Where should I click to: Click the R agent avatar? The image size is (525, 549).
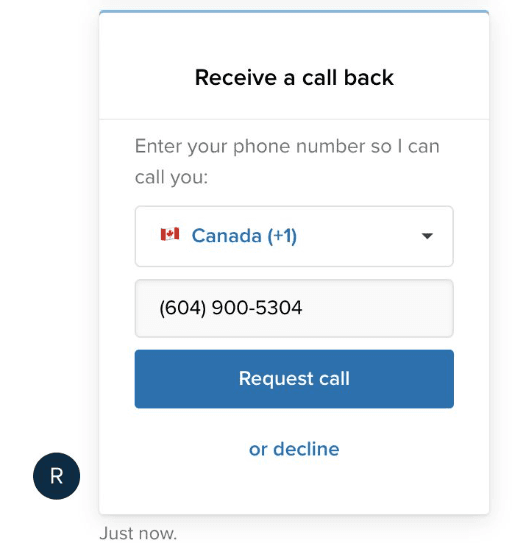coord(56,476)
